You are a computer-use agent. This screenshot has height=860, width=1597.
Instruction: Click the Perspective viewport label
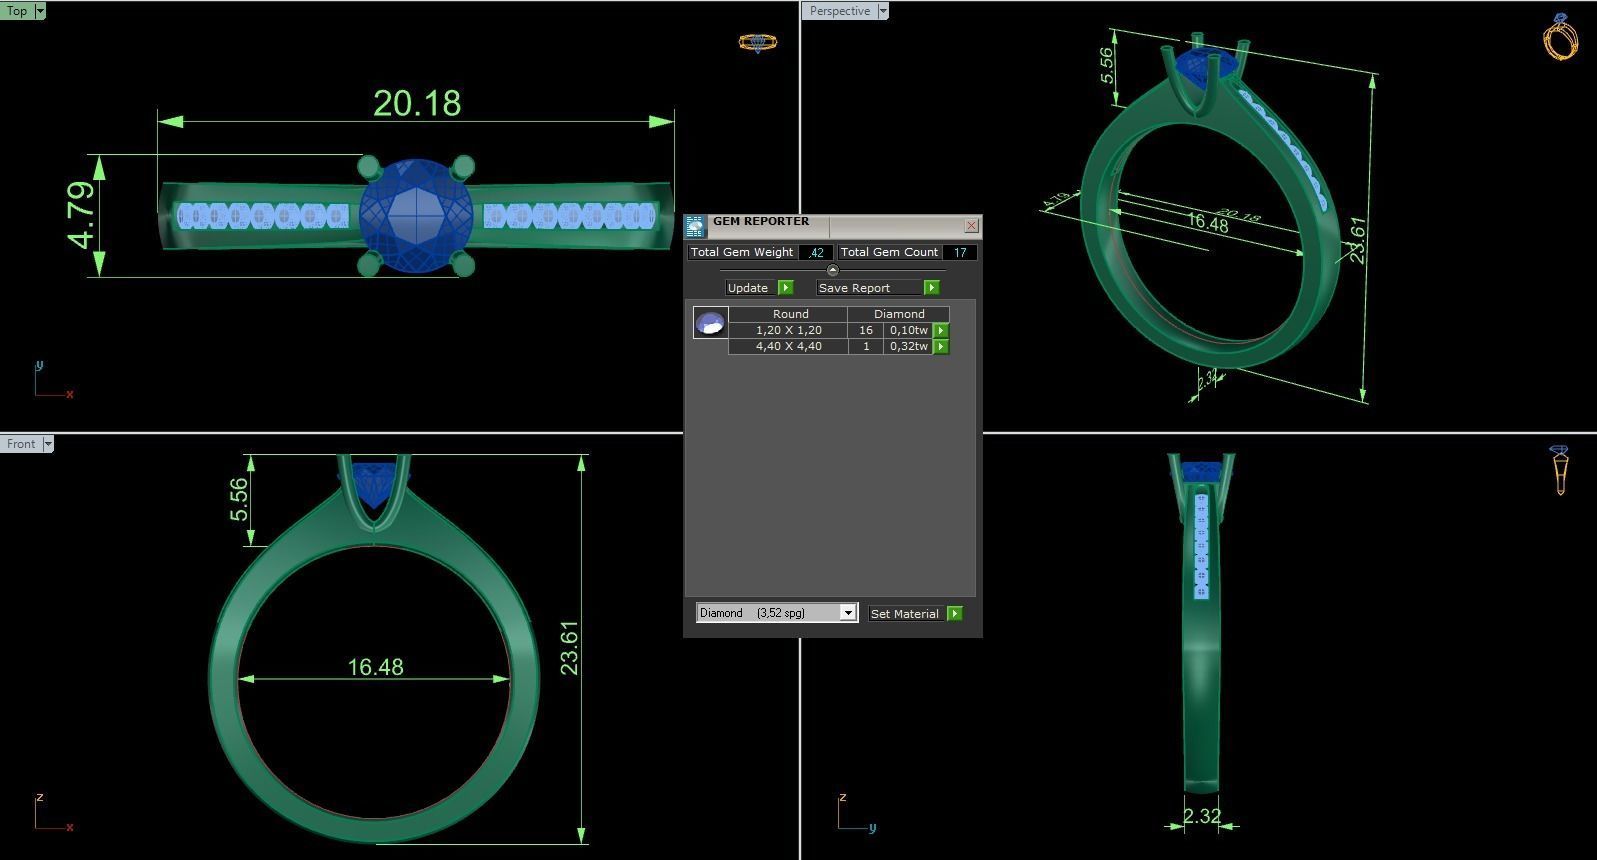point(840,11)
